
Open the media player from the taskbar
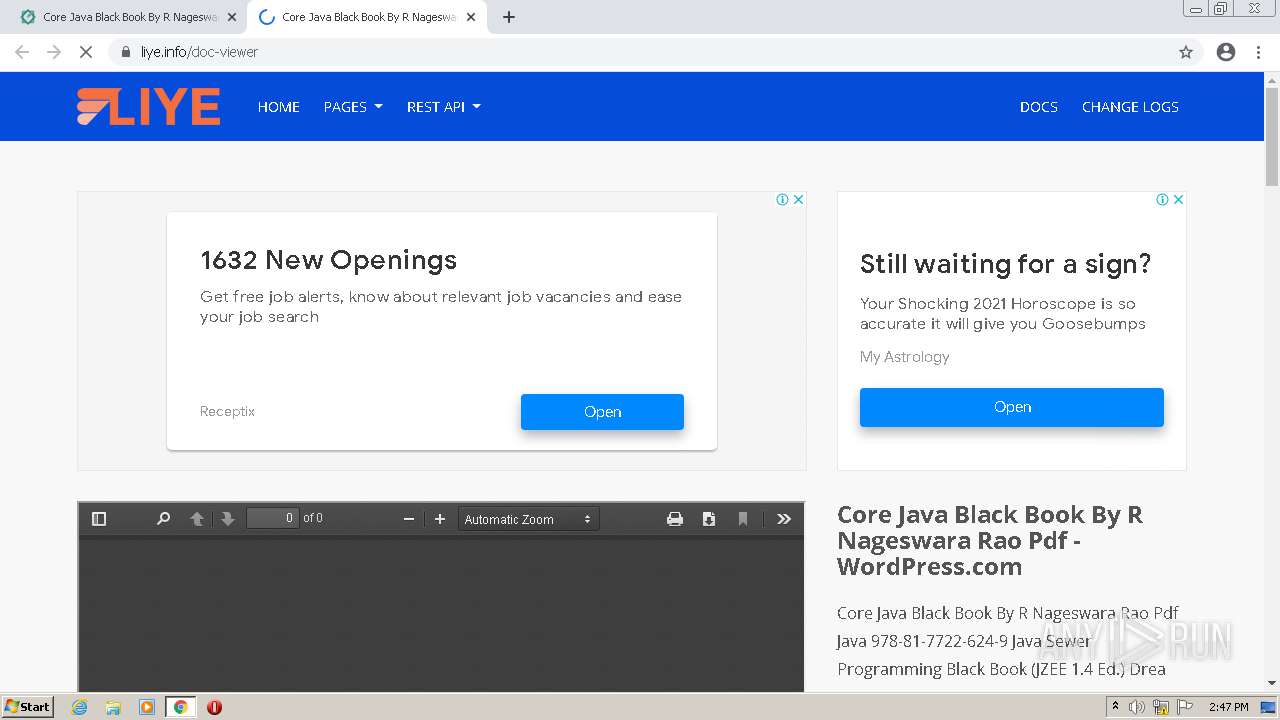[147, 707]
